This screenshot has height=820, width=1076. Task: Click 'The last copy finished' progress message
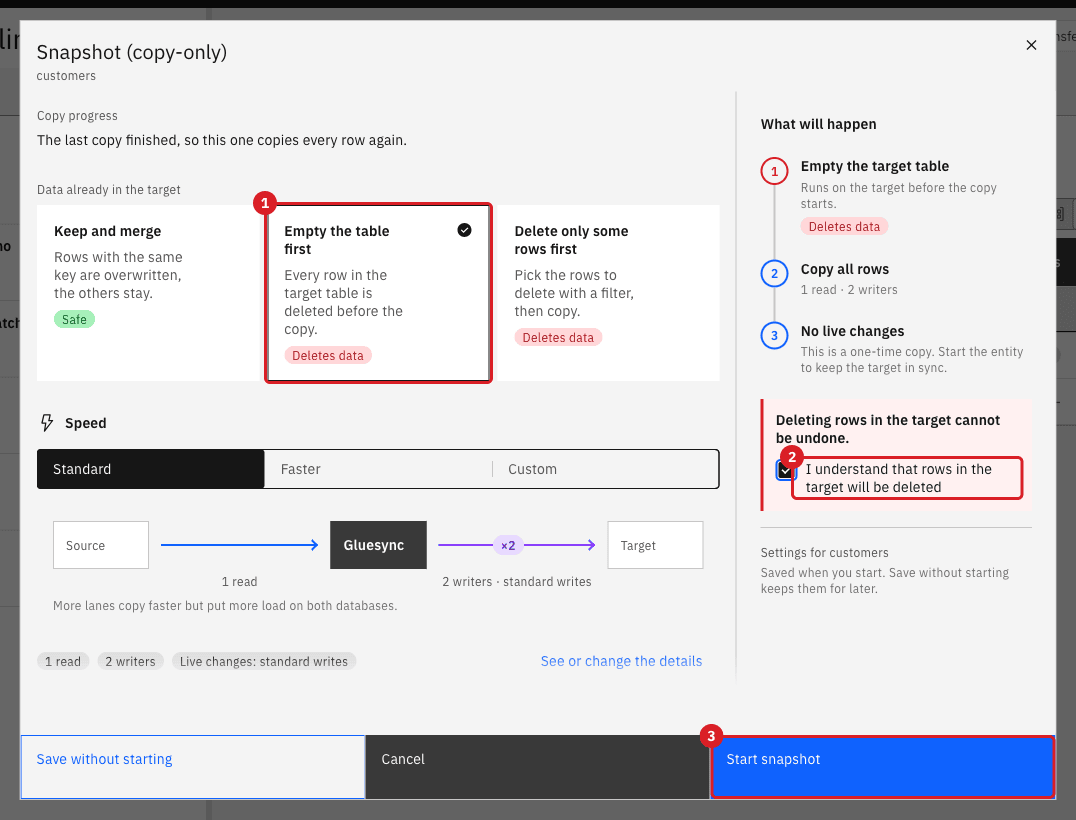click(222, 140)
